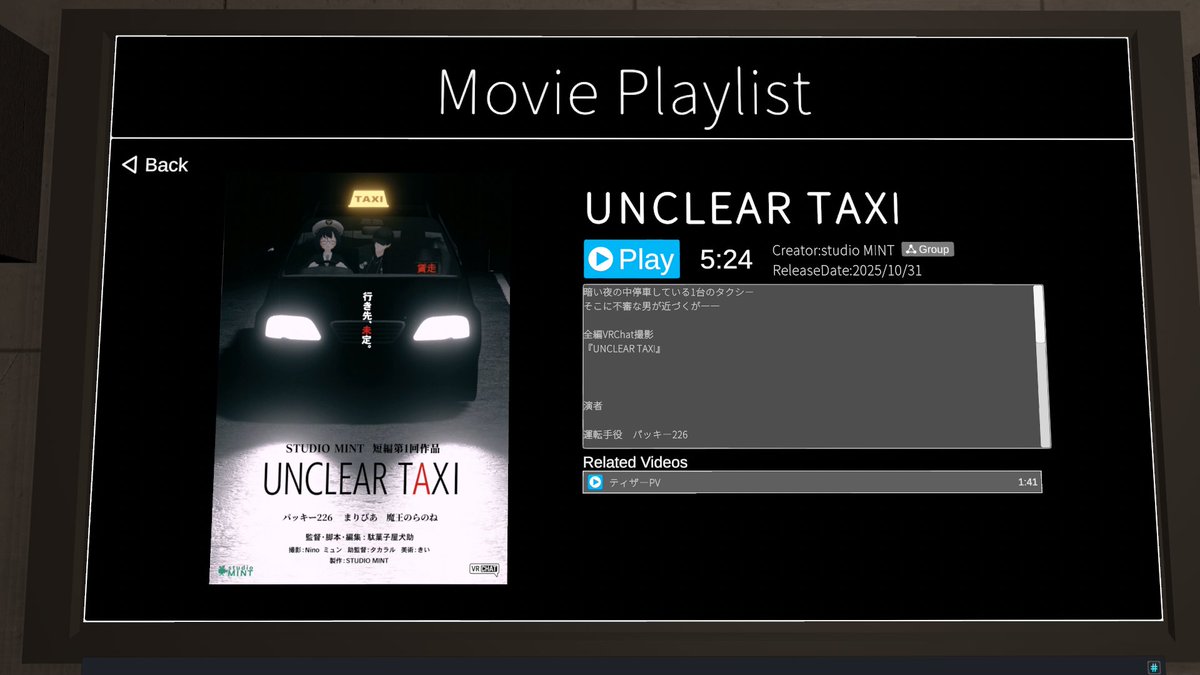Click the そこに不審な男が近づく description line
This screenshot has height=675, width=1200.
[651, 306]
